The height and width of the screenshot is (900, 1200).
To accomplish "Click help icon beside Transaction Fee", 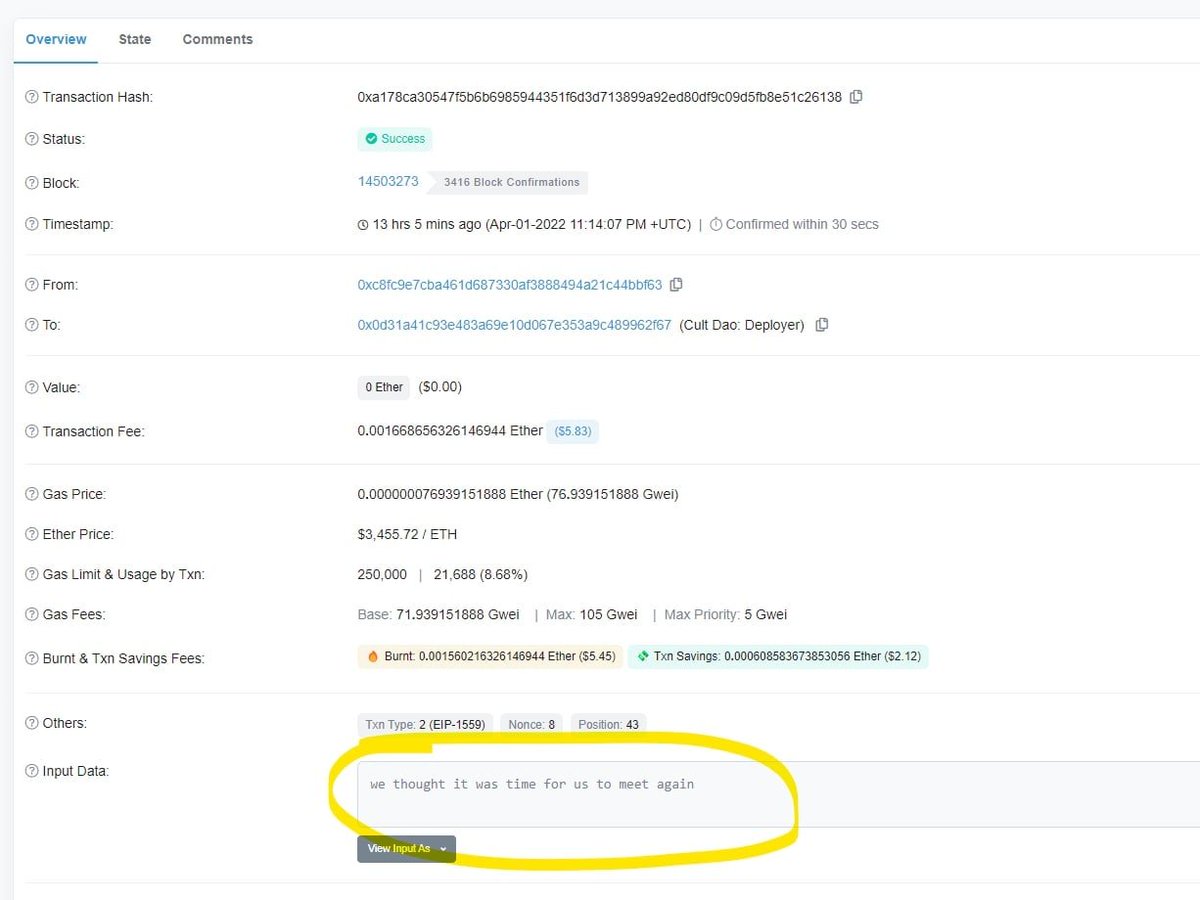I will tap(32, 431).
